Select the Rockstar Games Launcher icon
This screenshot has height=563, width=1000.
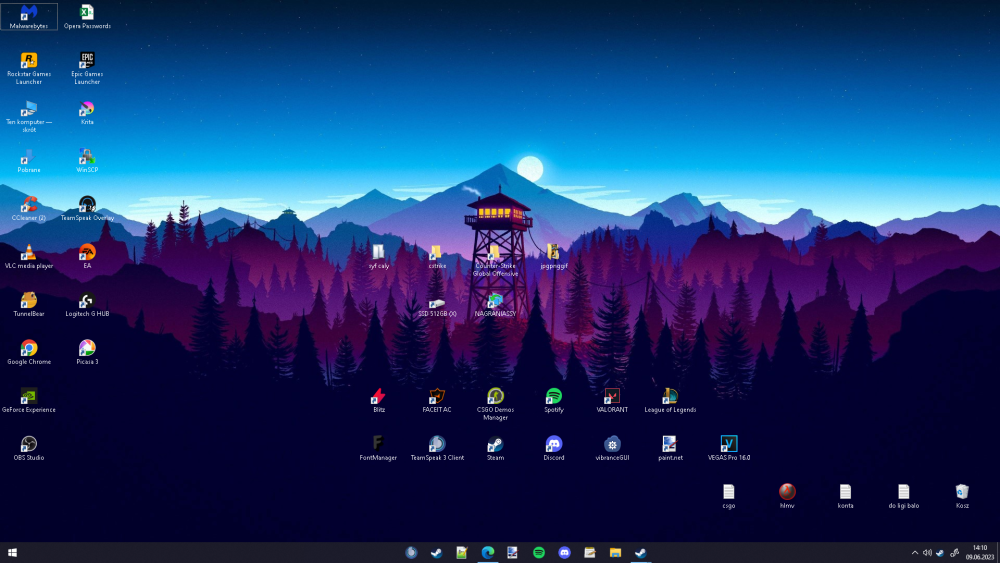pos(29,68)
